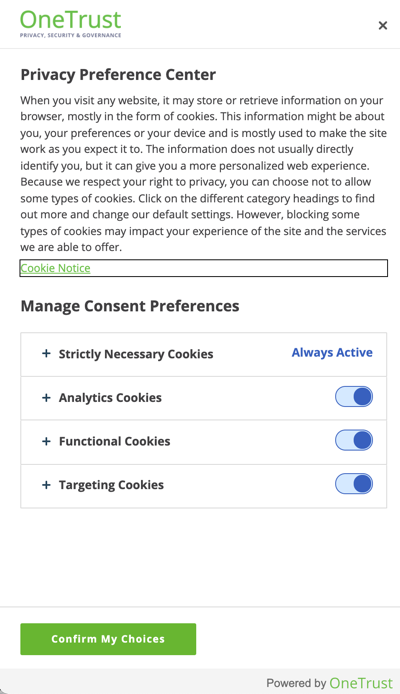This screenshot has height=694, width=400.
Task: Click plus icon beside Strictly Necessary Cookies
Action: pyautogui.click(x=46, y=354)
